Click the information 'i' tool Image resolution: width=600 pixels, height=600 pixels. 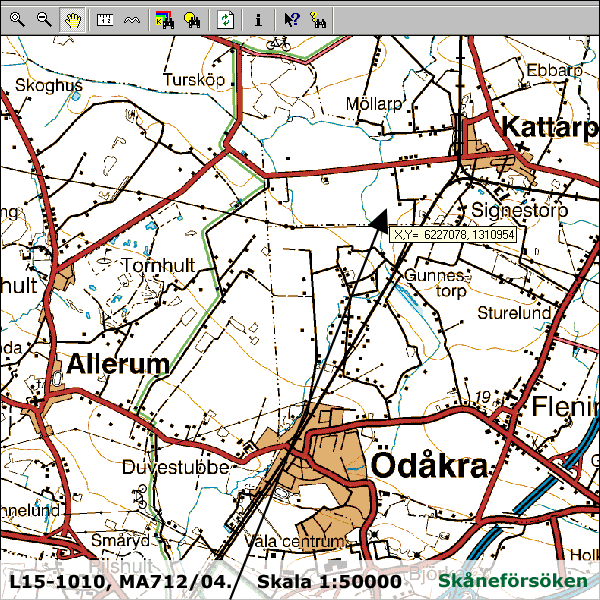pos(258,18)
